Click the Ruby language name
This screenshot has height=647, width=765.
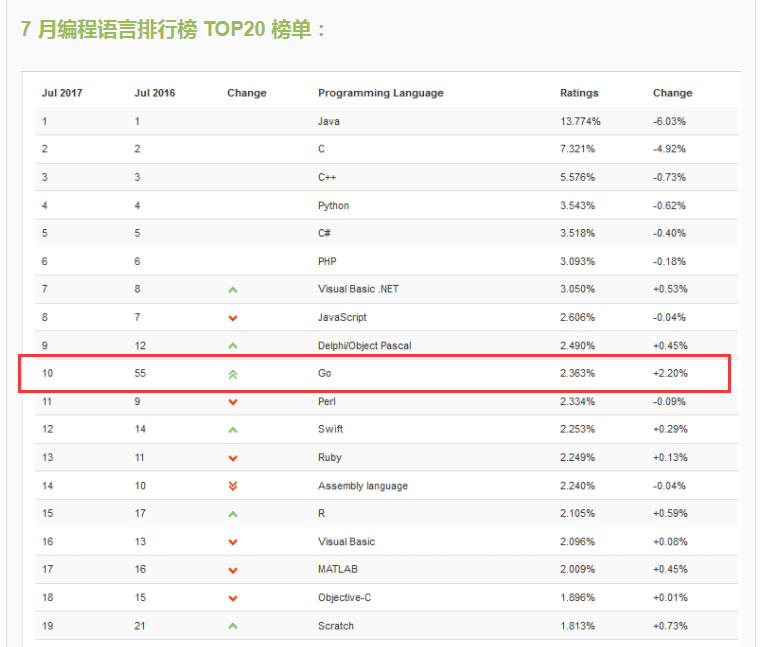(329, 457)
